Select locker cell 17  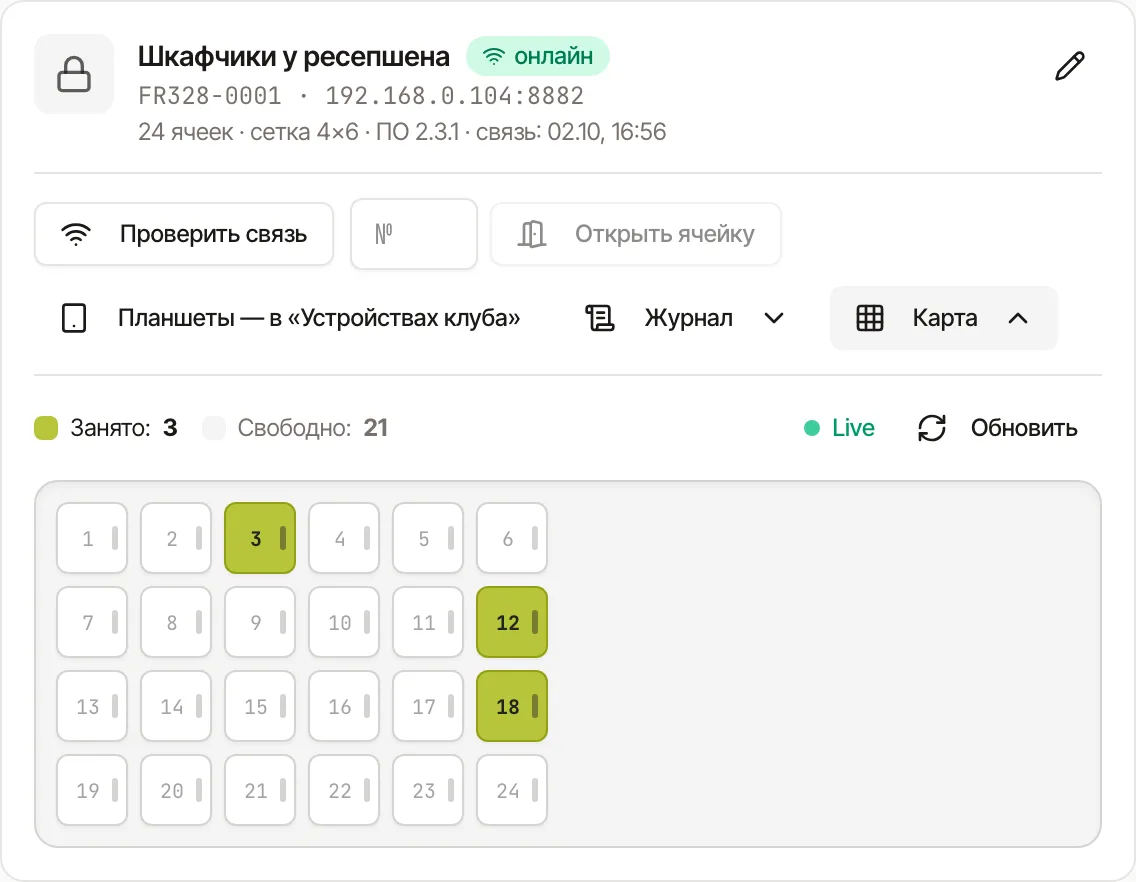(428, 707)
